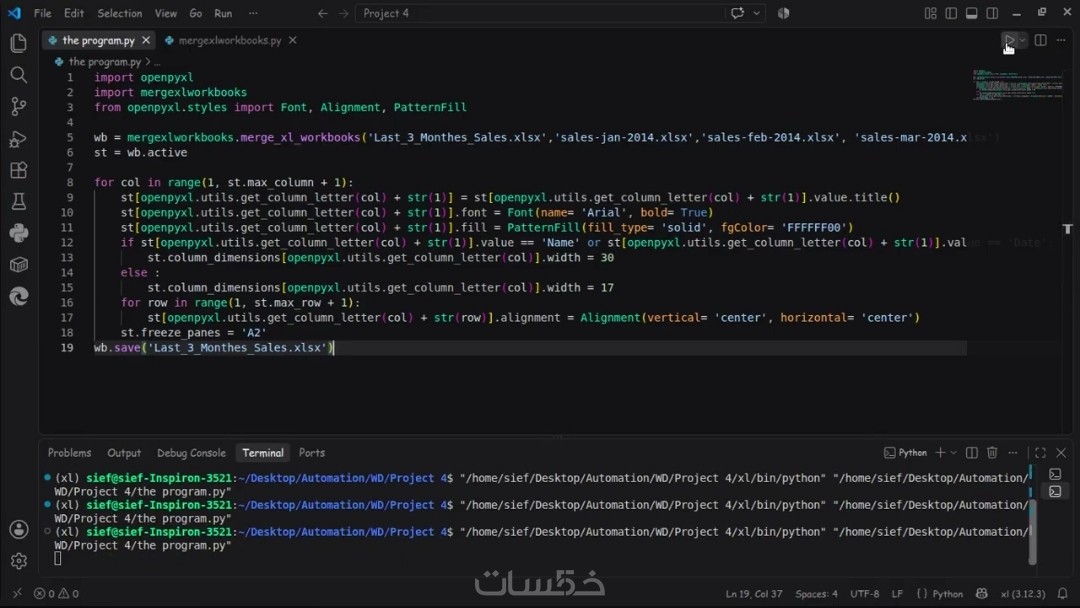Close the terminal panel

[1061, 452]
